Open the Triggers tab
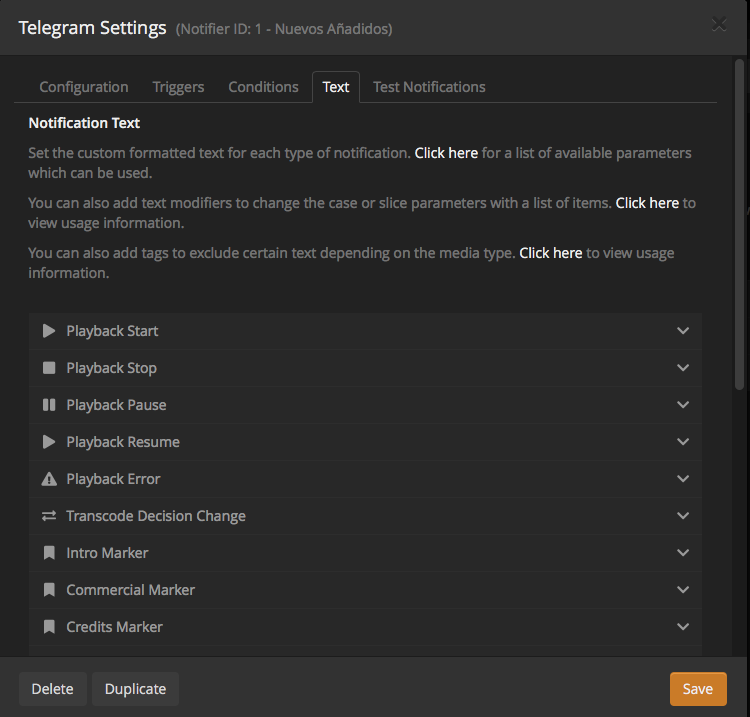Screen dimensions: 750x717 178,87
